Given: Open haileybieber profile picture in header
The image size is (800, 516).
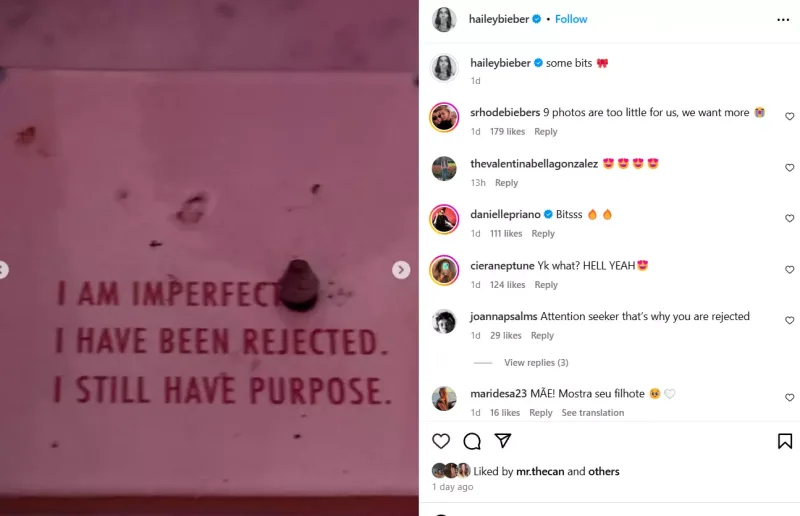Looking at the screenshot, I should point(444,19).
